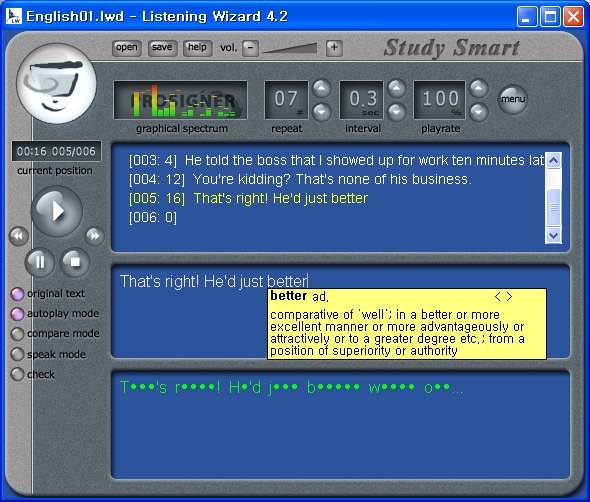Maximize the Listening Wizard window
Screen dimensions: 590x502
click(x=550, y=17)
